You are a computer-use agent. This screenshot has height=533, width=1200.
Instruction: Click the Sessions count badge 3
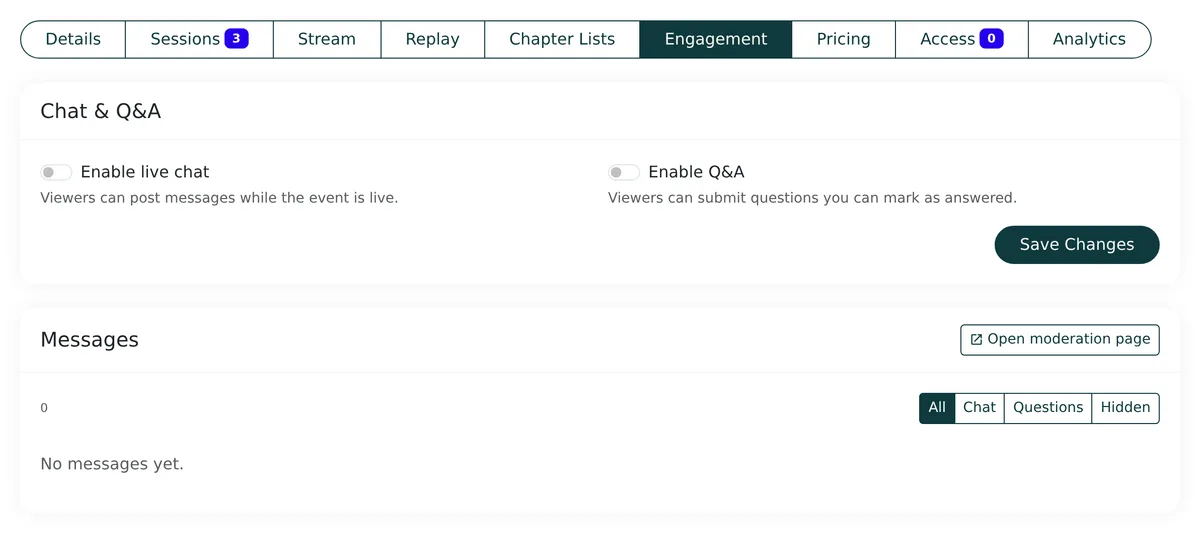coord(236,39)
